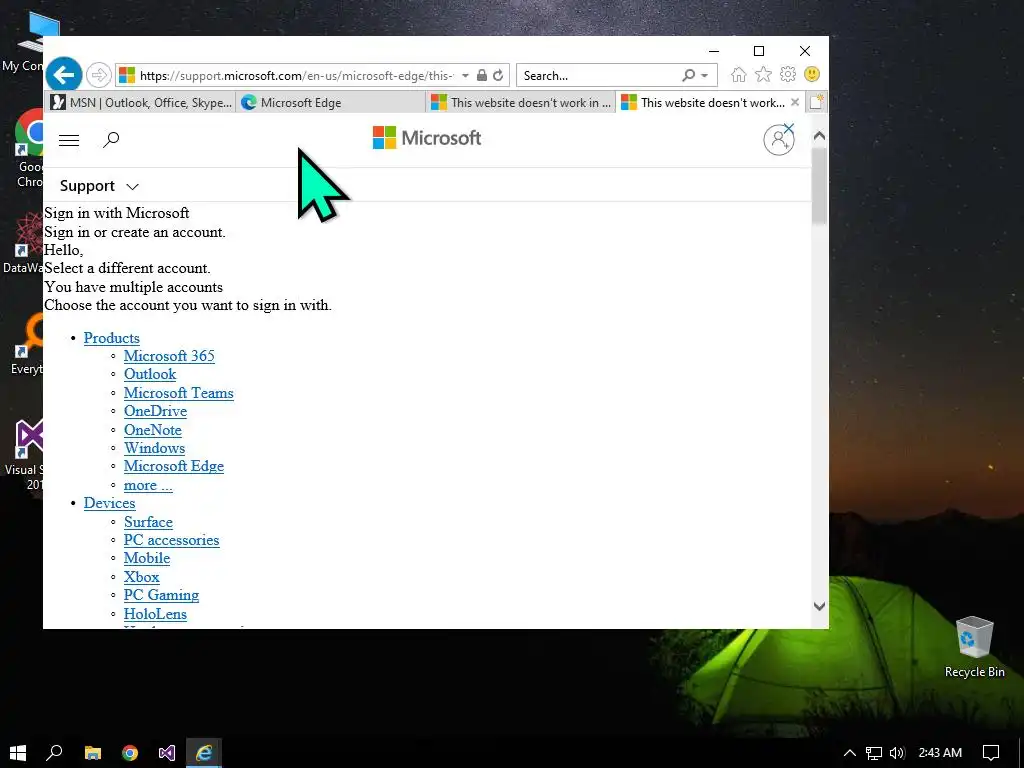Refresh the page with the reload icon
Viewport: 1024px width, 768px height.
(498, 75)
